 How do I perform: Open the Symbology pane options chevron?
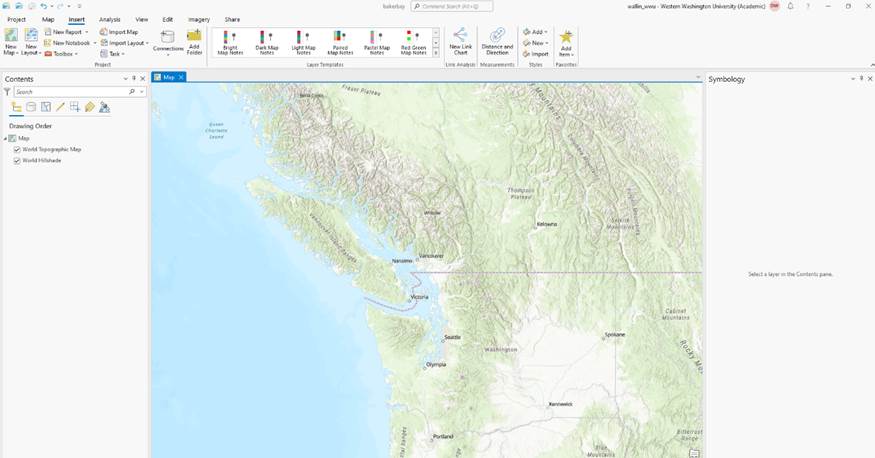point(853,79)
